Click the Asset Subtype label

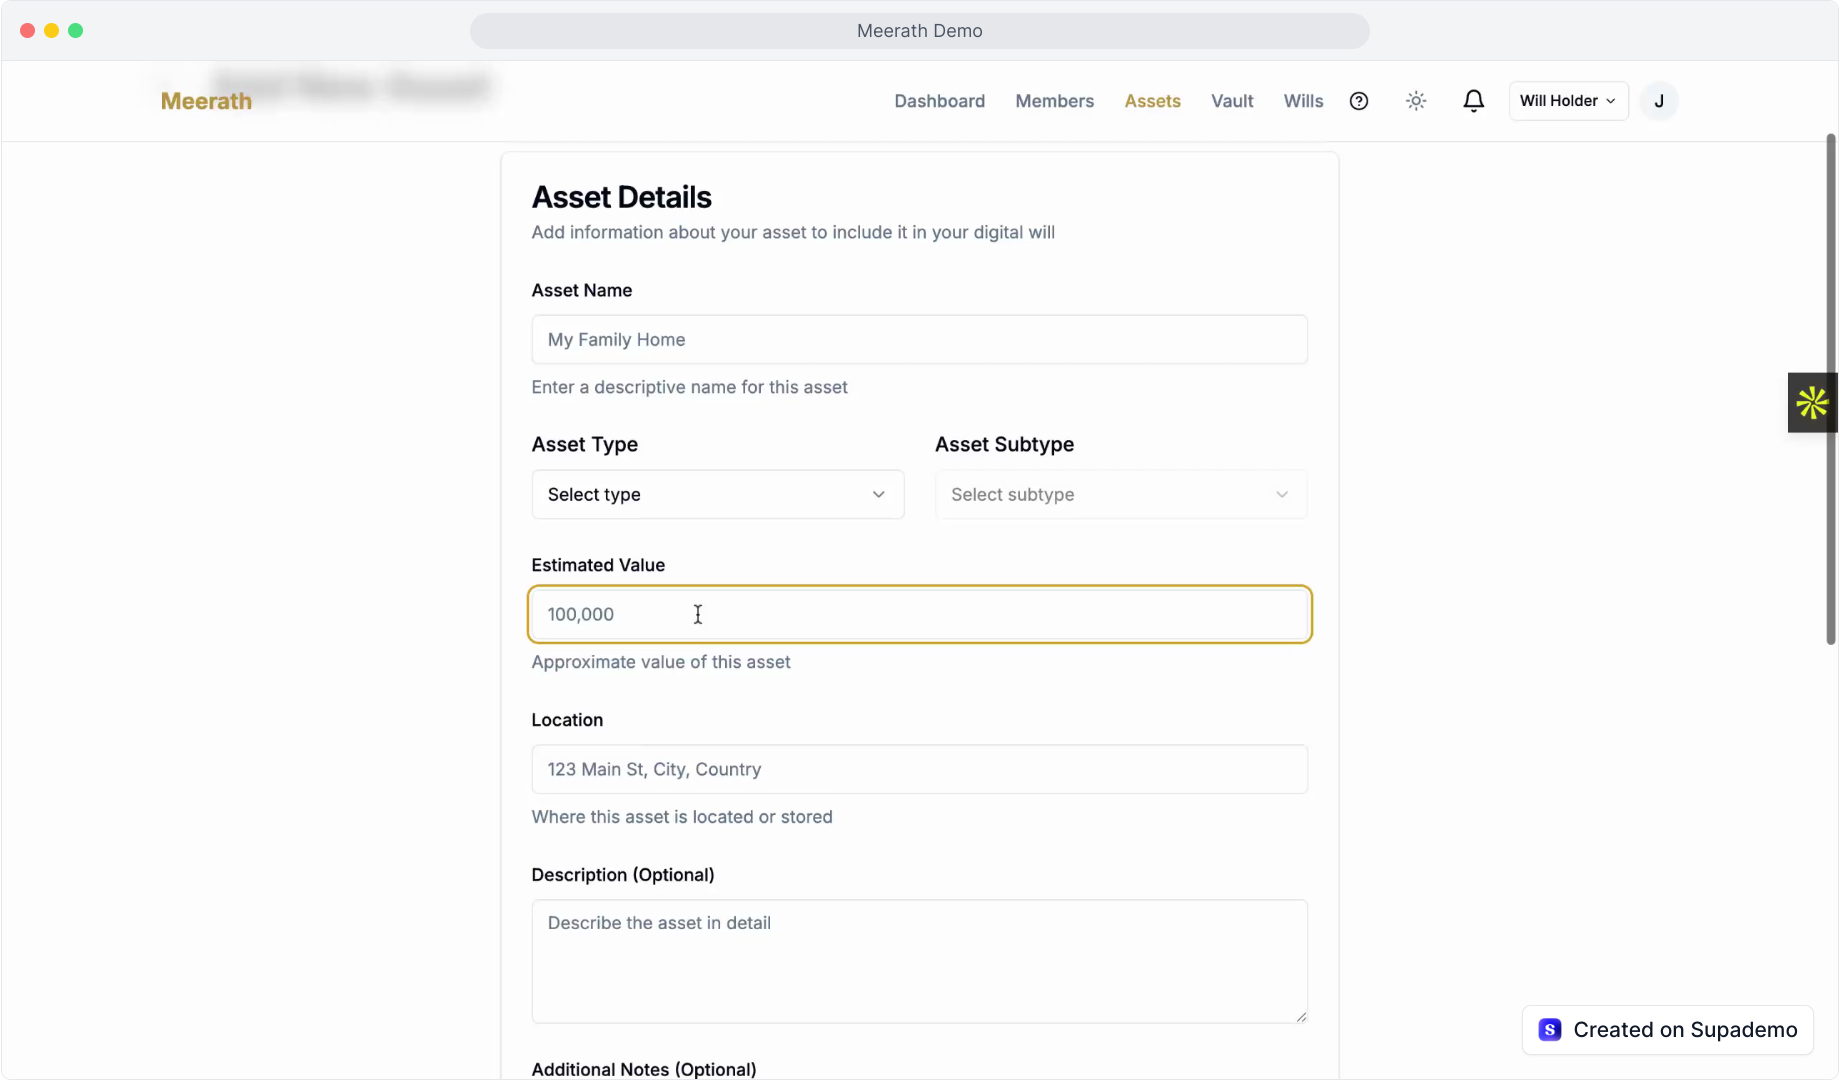1004,444
